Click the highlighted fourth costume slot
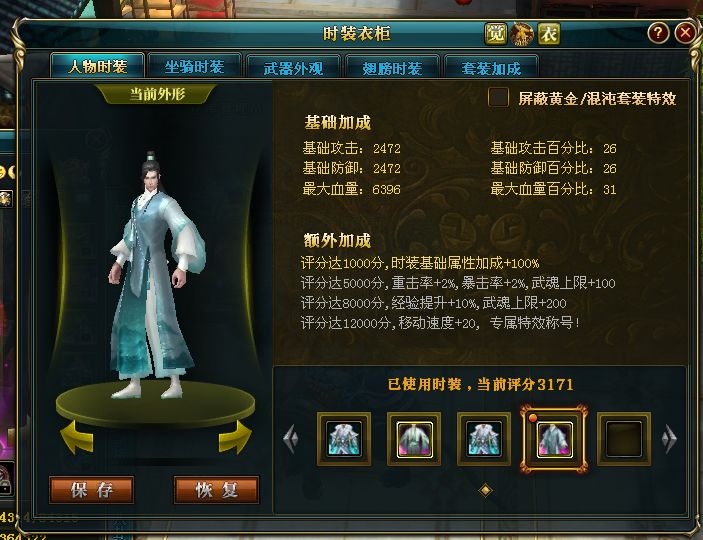This screenshot has height=540, width=703. point(554,439)
